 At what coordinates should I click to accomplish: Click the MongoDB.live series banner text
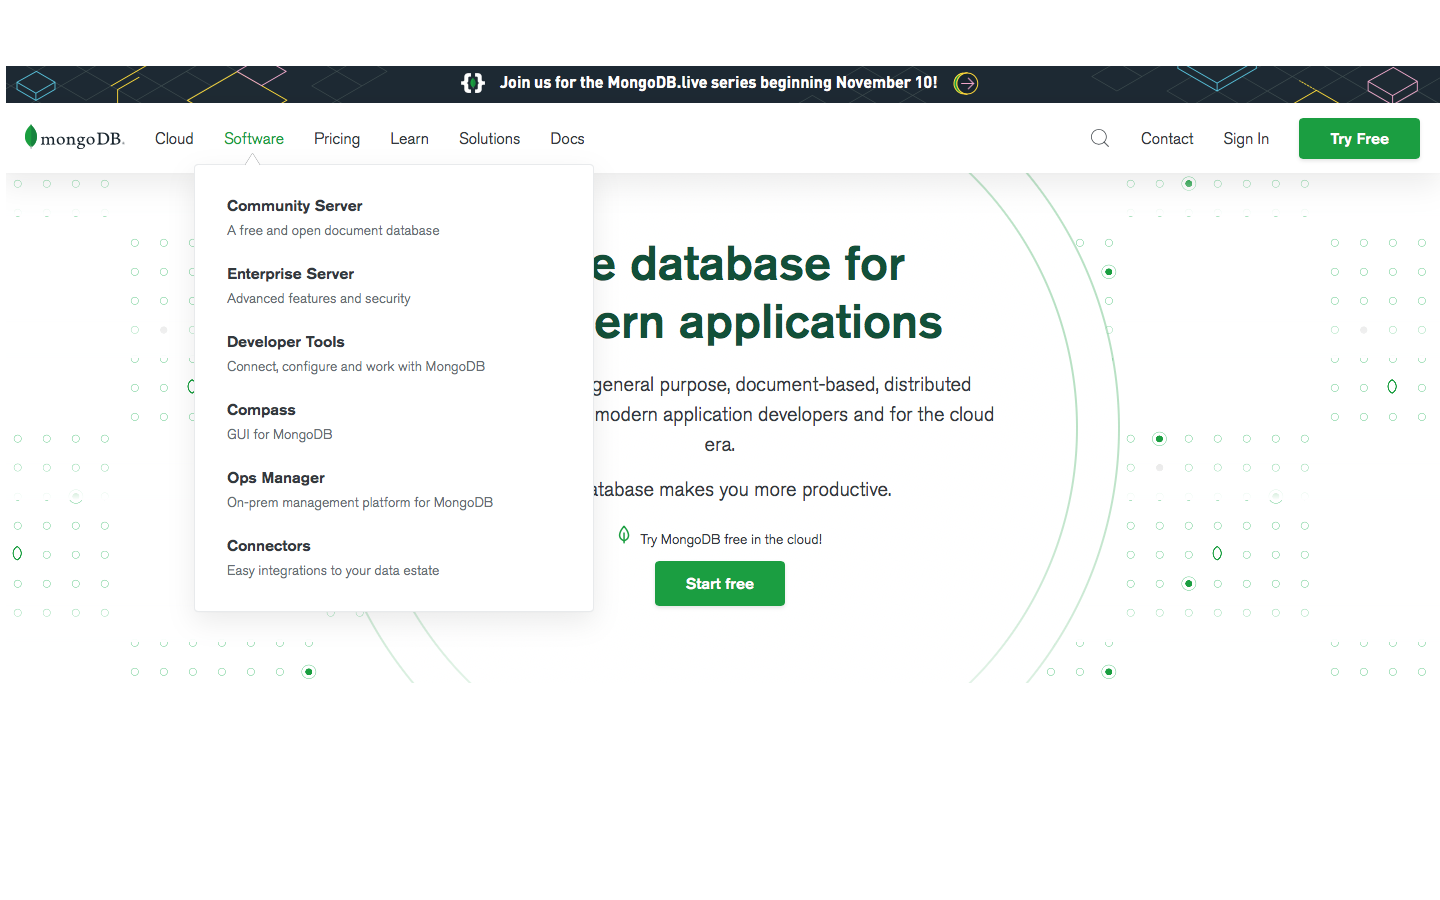pyautogui.click(x=719, y=83)
